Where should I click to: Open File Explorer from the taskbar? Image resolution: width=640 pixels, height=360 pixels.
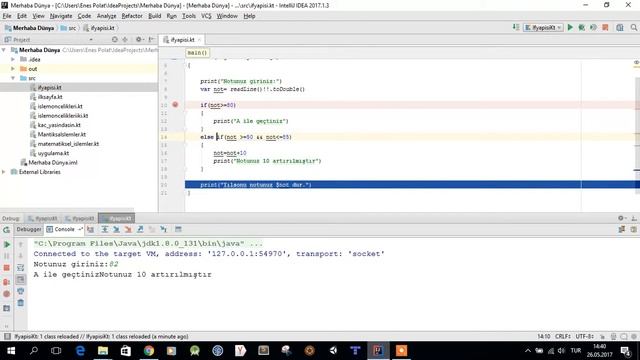pos(103,351)
